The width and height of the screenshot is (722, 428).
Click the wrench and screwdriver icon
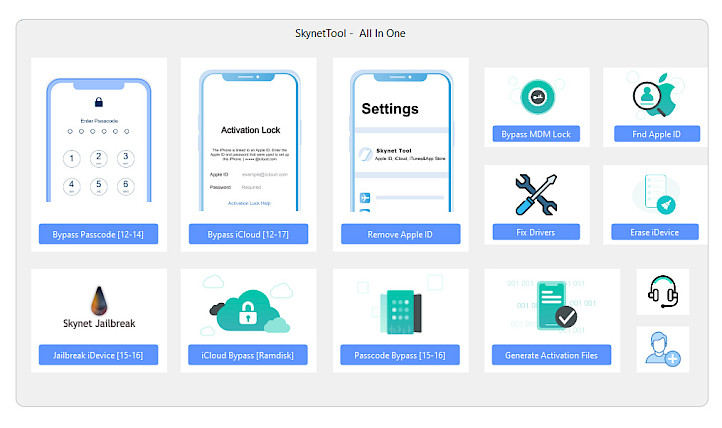[x=536, y=194]
